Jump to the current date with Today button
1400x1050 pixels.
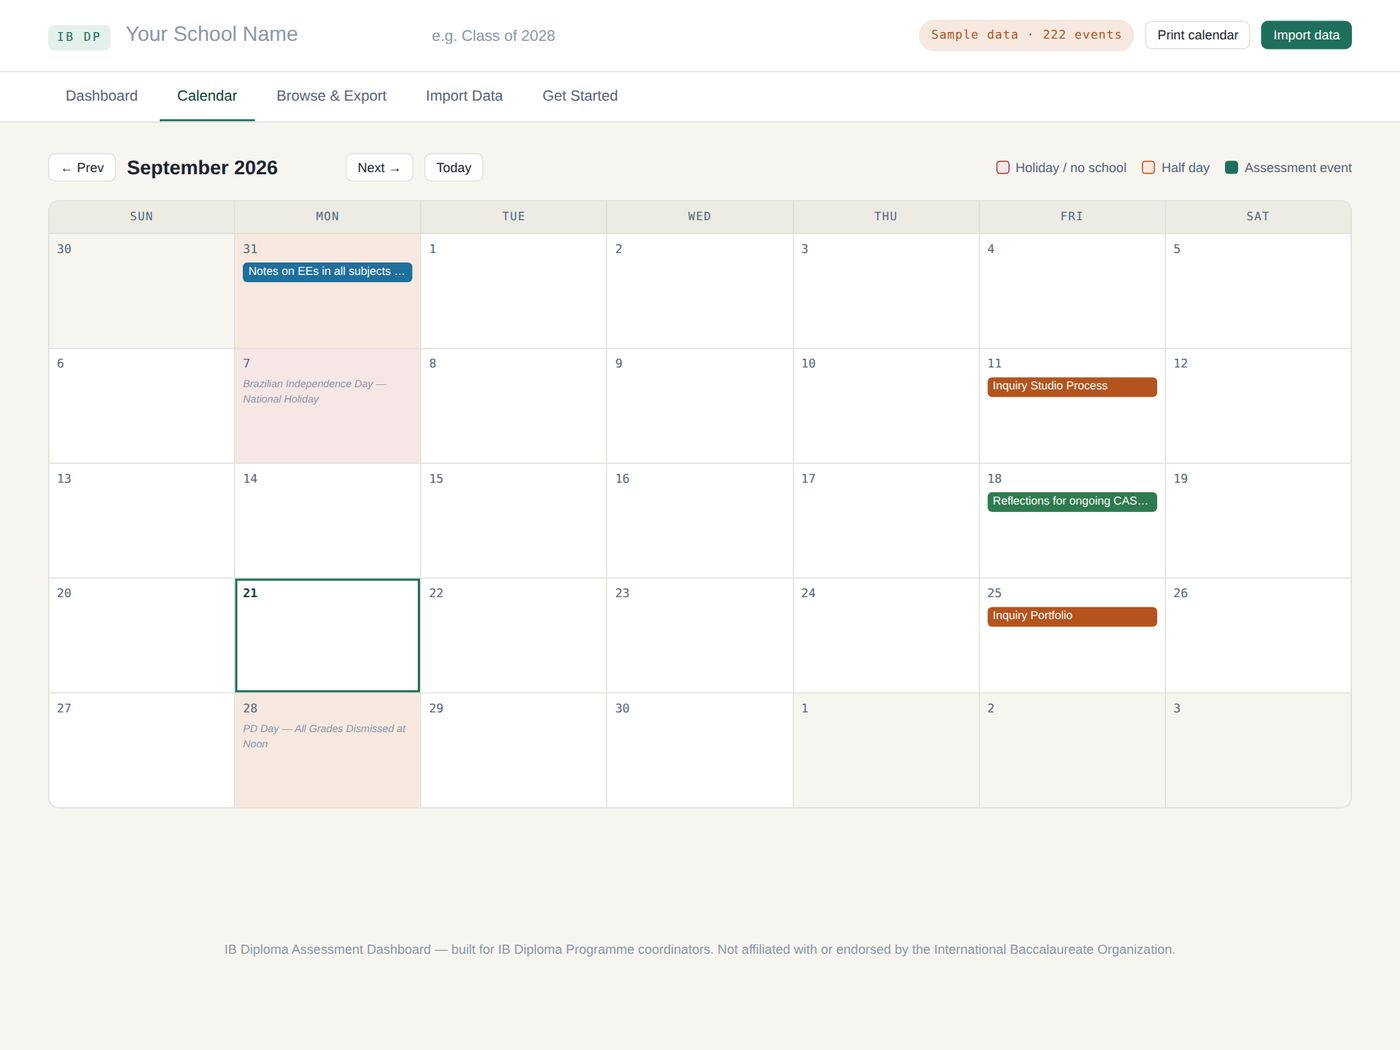[x=454, y=167]
